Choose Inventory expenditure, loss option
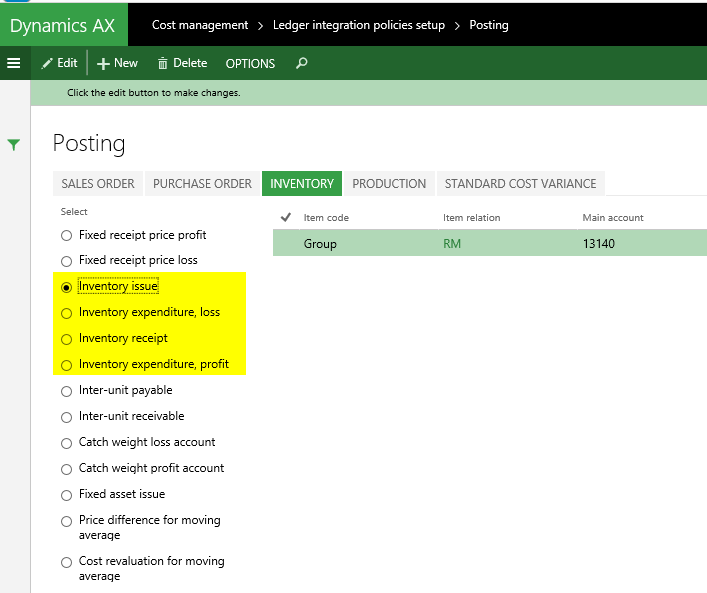This screenshot has width=707, height=593. 67,312
